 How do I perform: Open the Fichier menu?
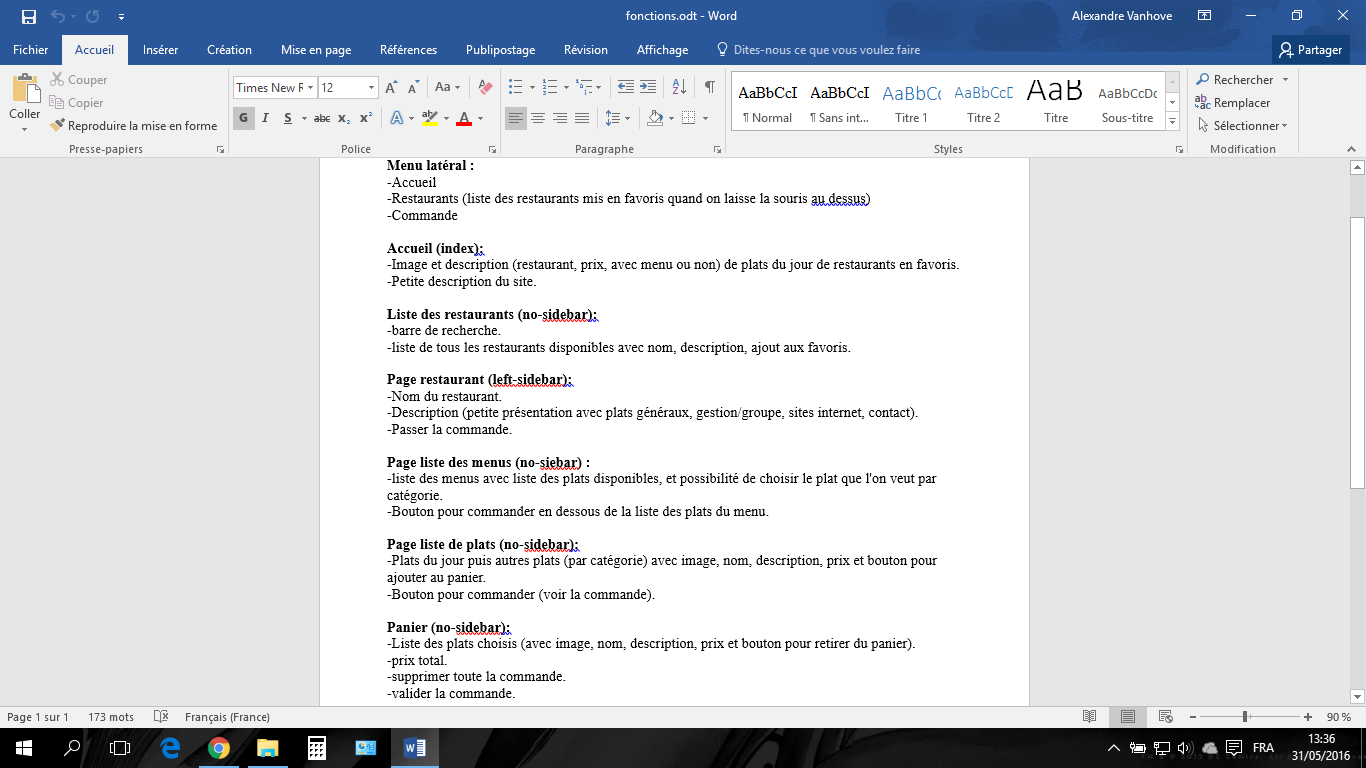(31, 49)
